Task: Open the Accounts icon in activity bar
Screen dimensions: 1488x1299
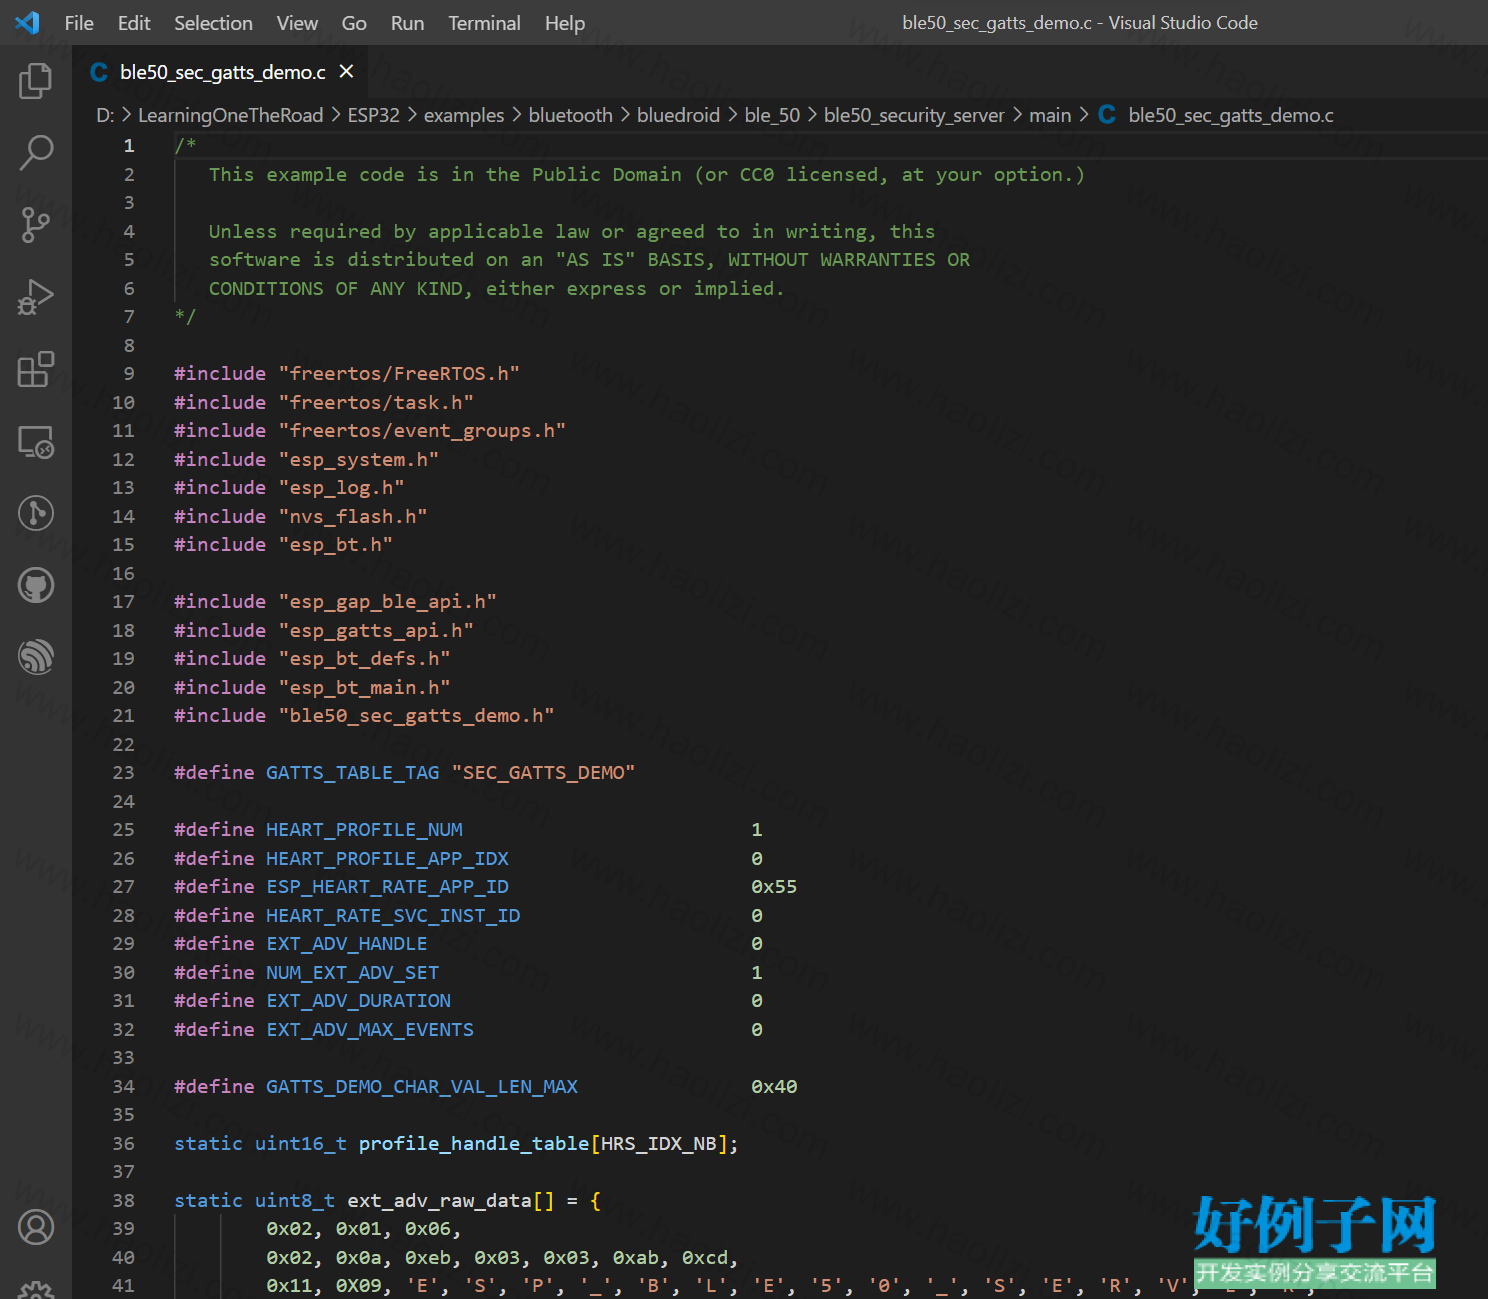Action: click(36, 1227)
